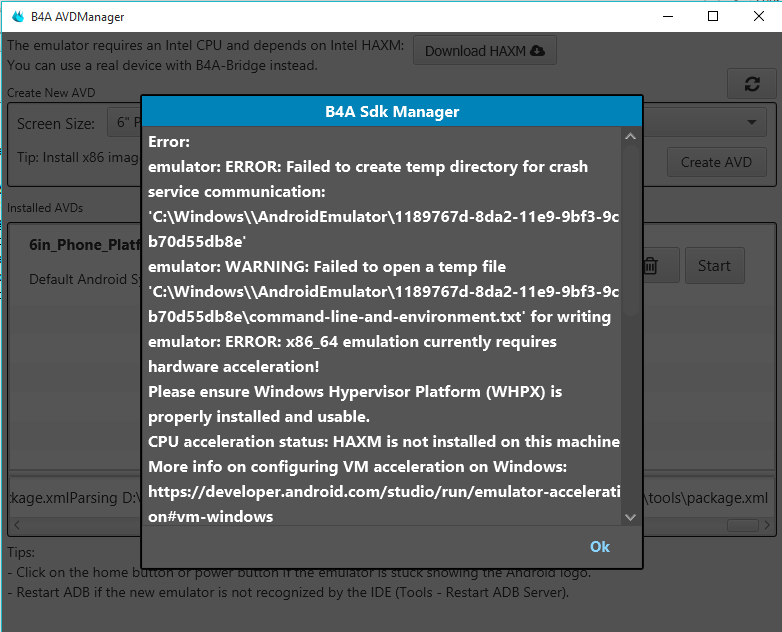Click the scroll up arrow in error dialog

pos(630,136)
